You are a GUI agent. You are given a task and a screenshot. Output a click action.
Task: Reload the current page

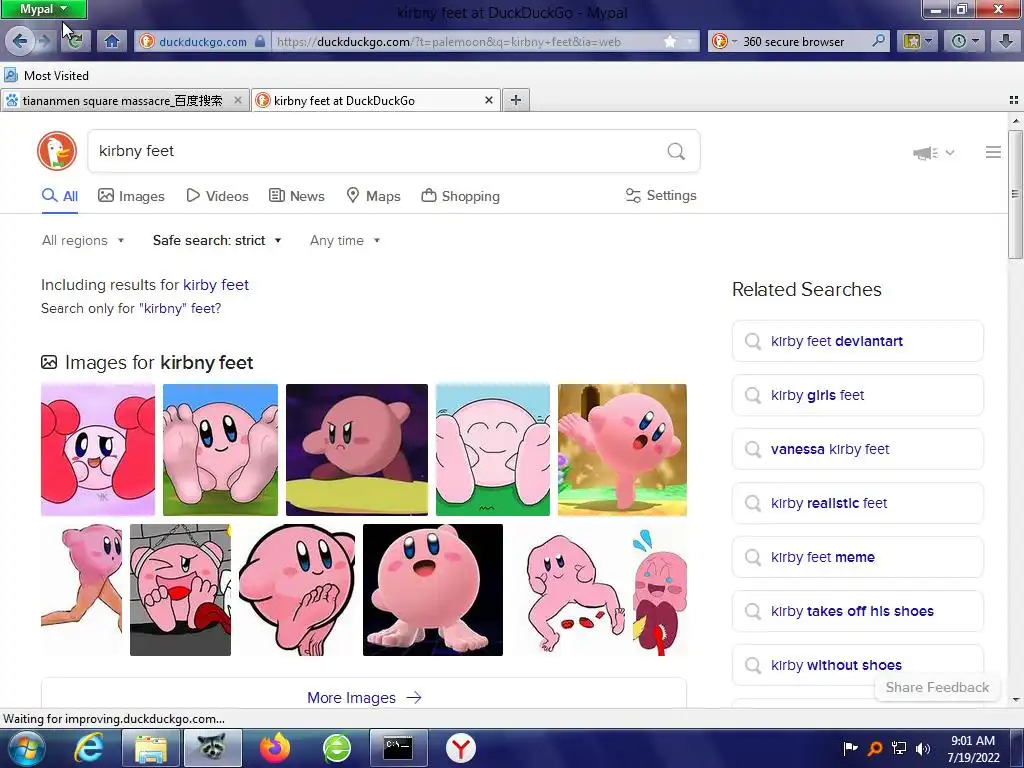click(x=76, y=42)
